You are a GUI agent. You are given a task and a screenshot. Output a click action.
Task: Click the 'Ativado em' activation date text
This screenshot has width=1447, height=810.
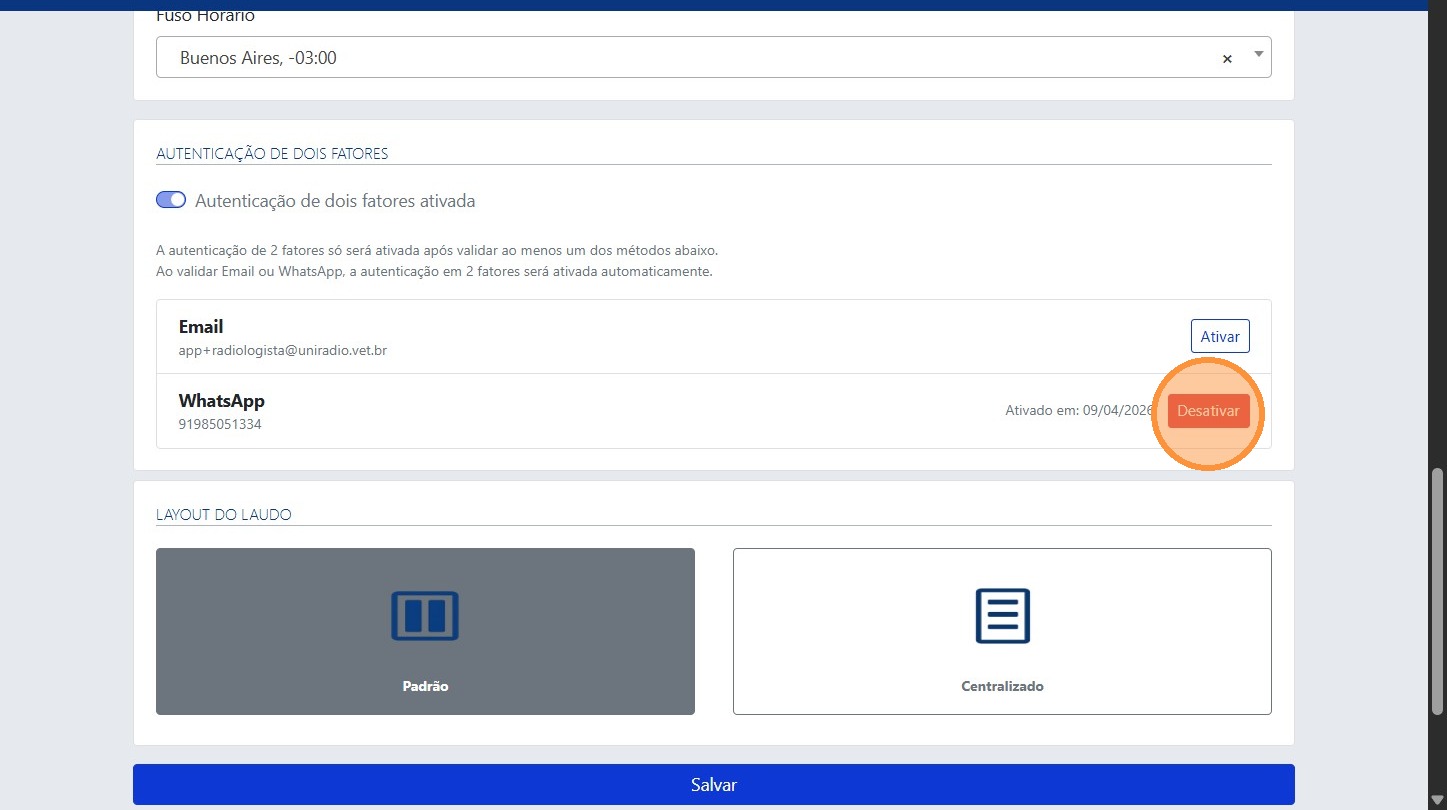1078,411
